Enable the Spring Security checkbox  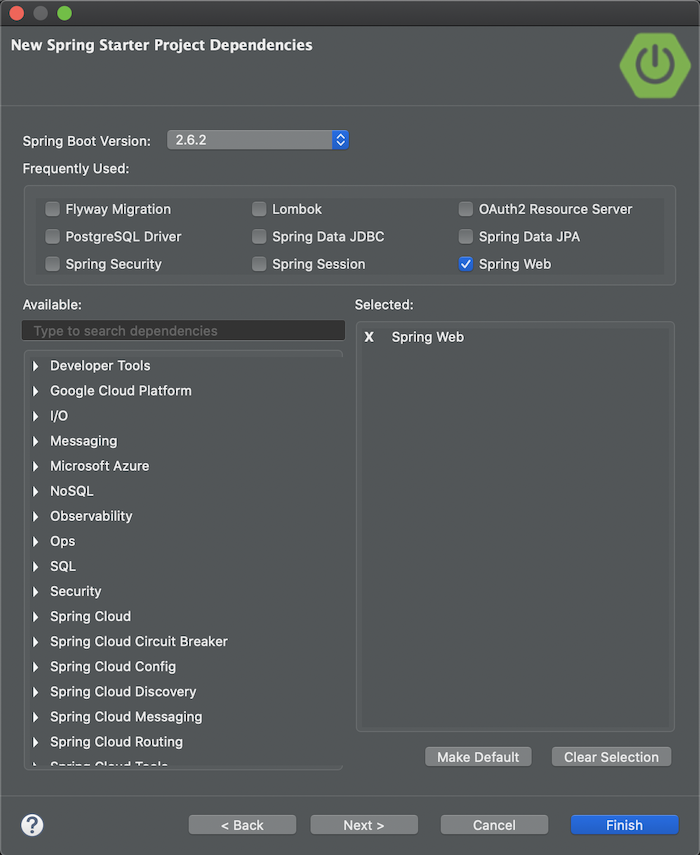tap(52, 264)
